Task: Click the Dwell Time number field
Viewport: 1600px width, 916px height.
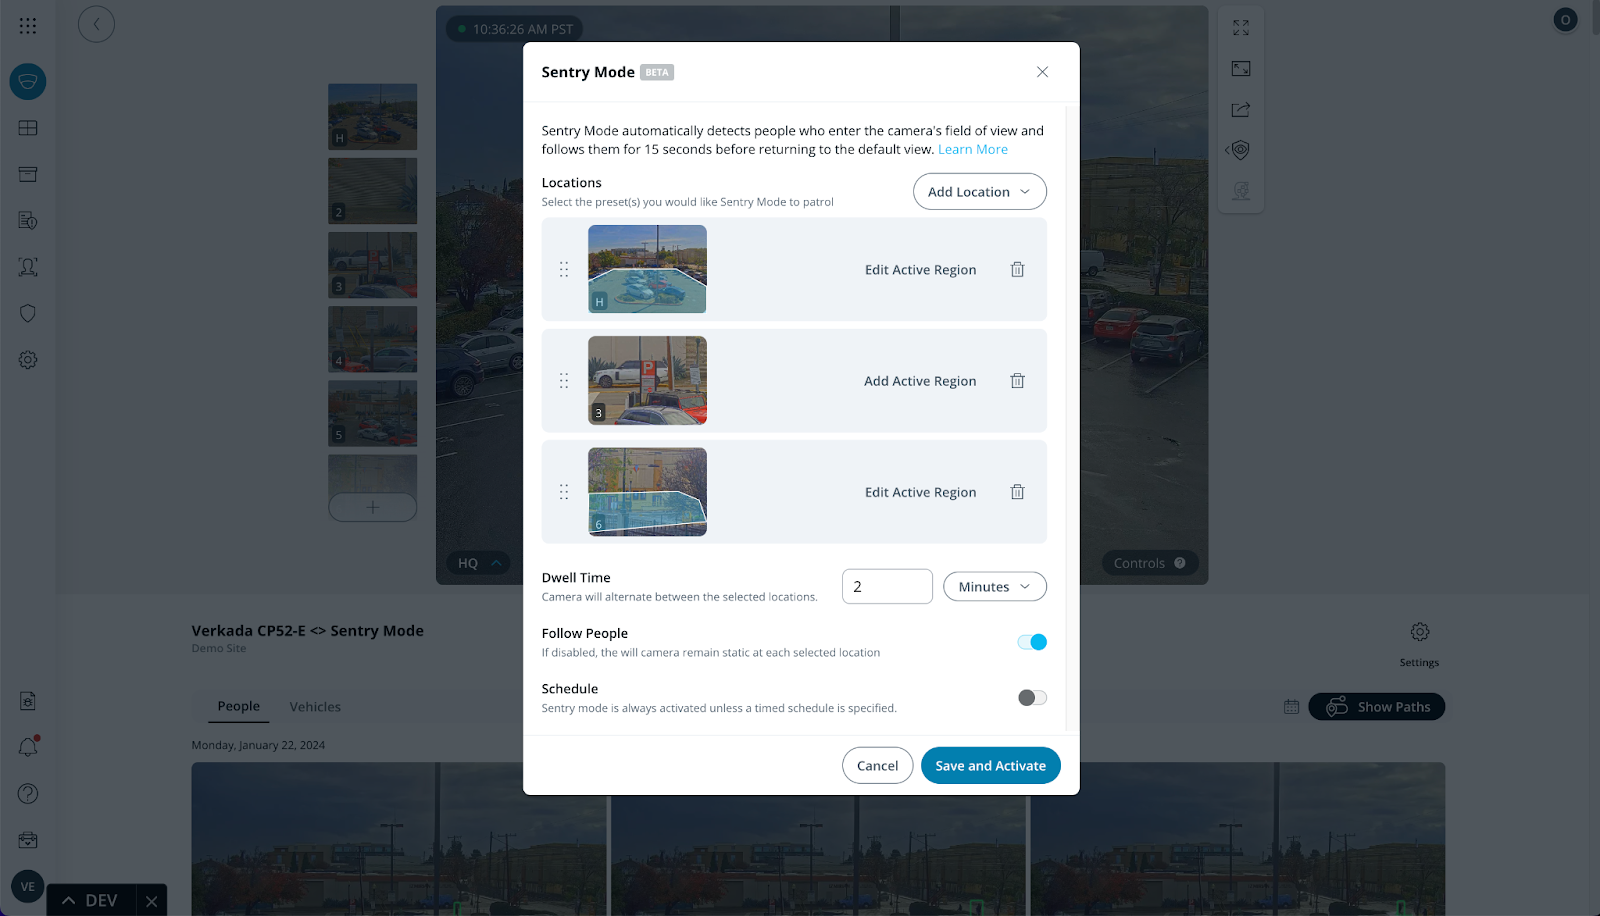Action: (x=887, y=587)
